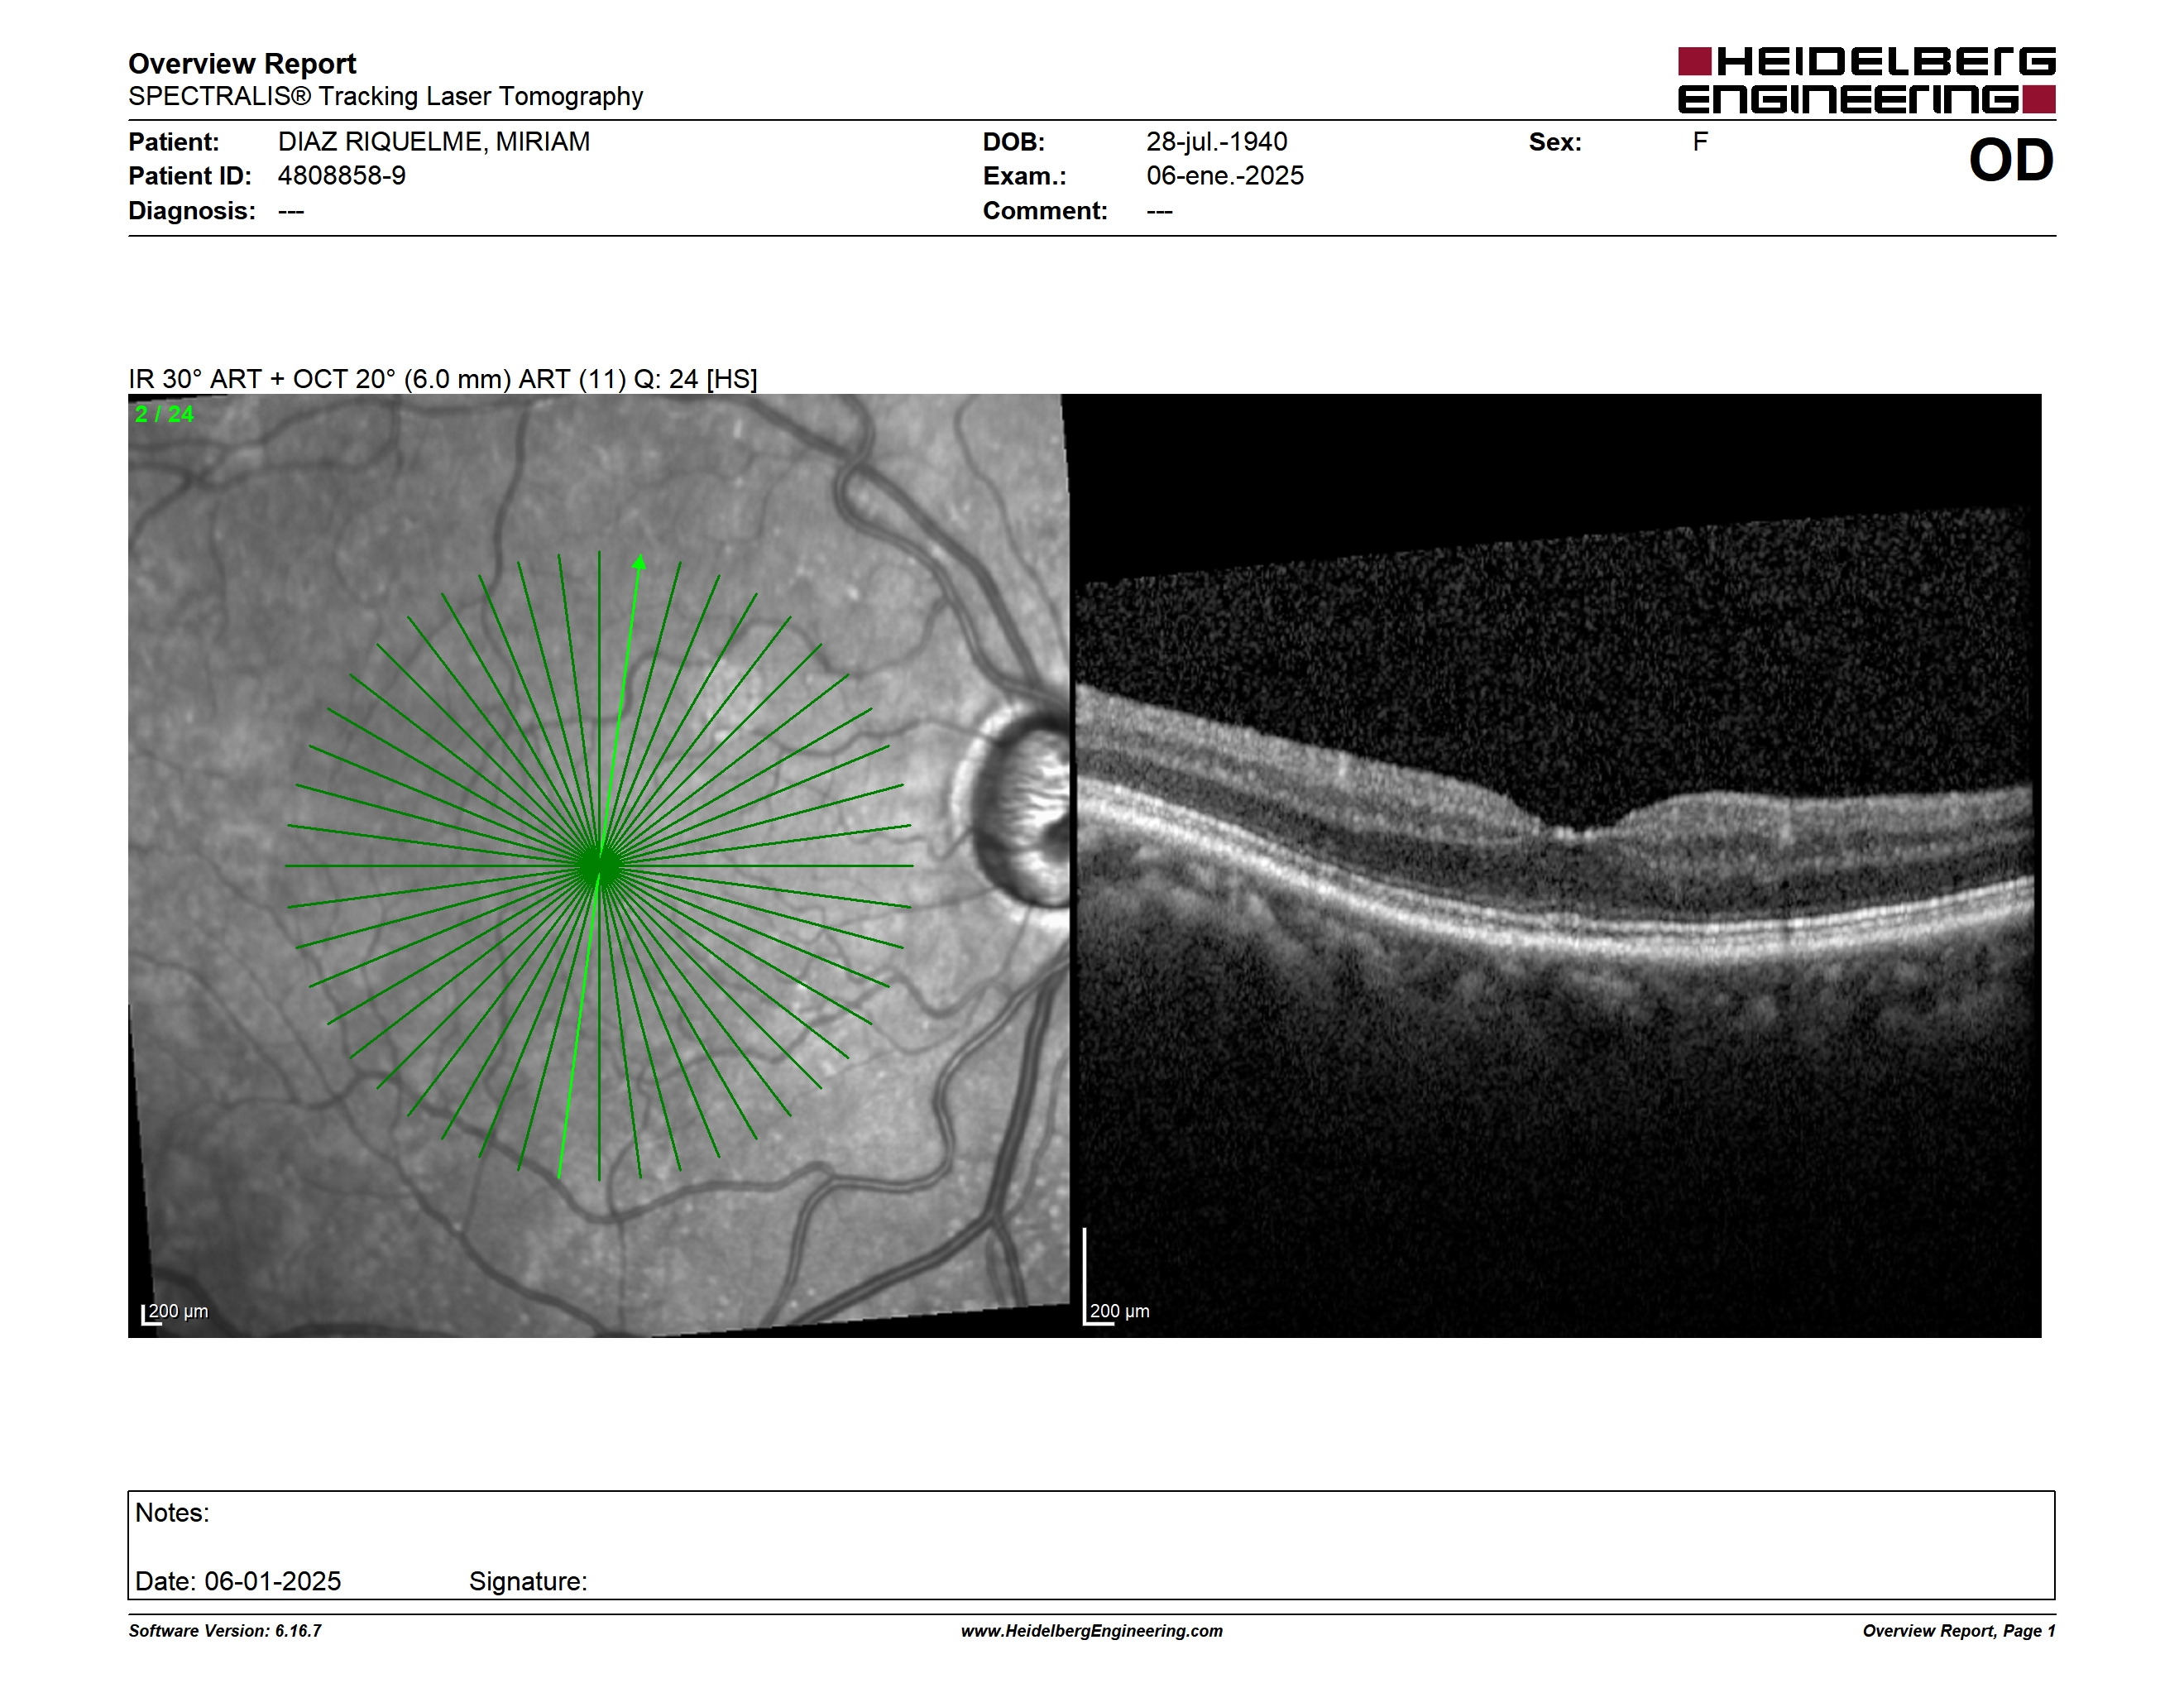Click the '200 µm' scale on the fundus image
Screen dimensions: 2184x1688
click(x=175, y=1313)
